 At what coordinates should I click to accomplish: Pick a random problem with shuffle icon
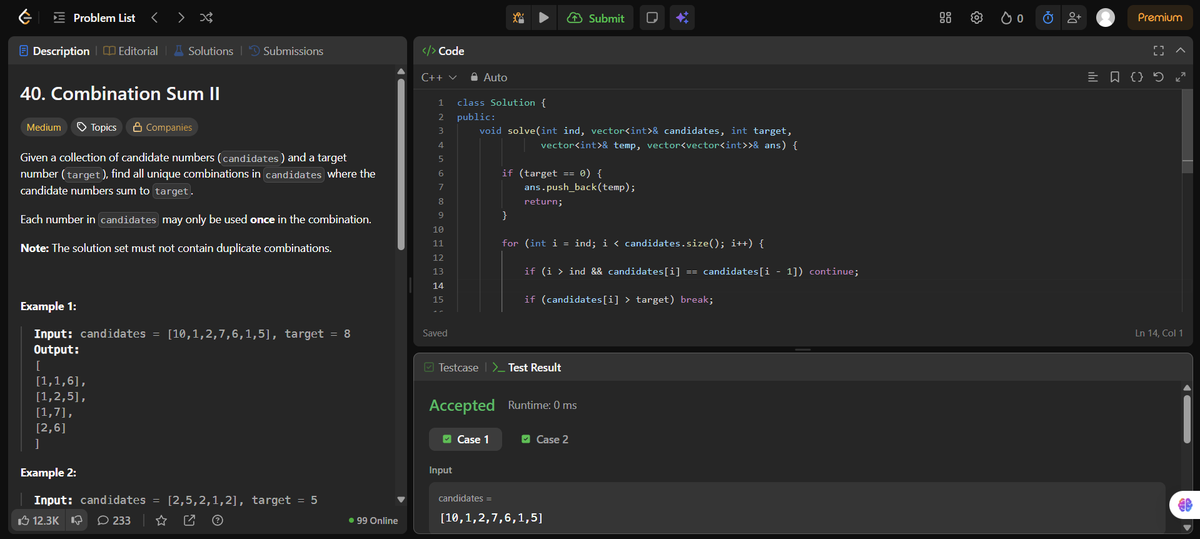point(206,18)
